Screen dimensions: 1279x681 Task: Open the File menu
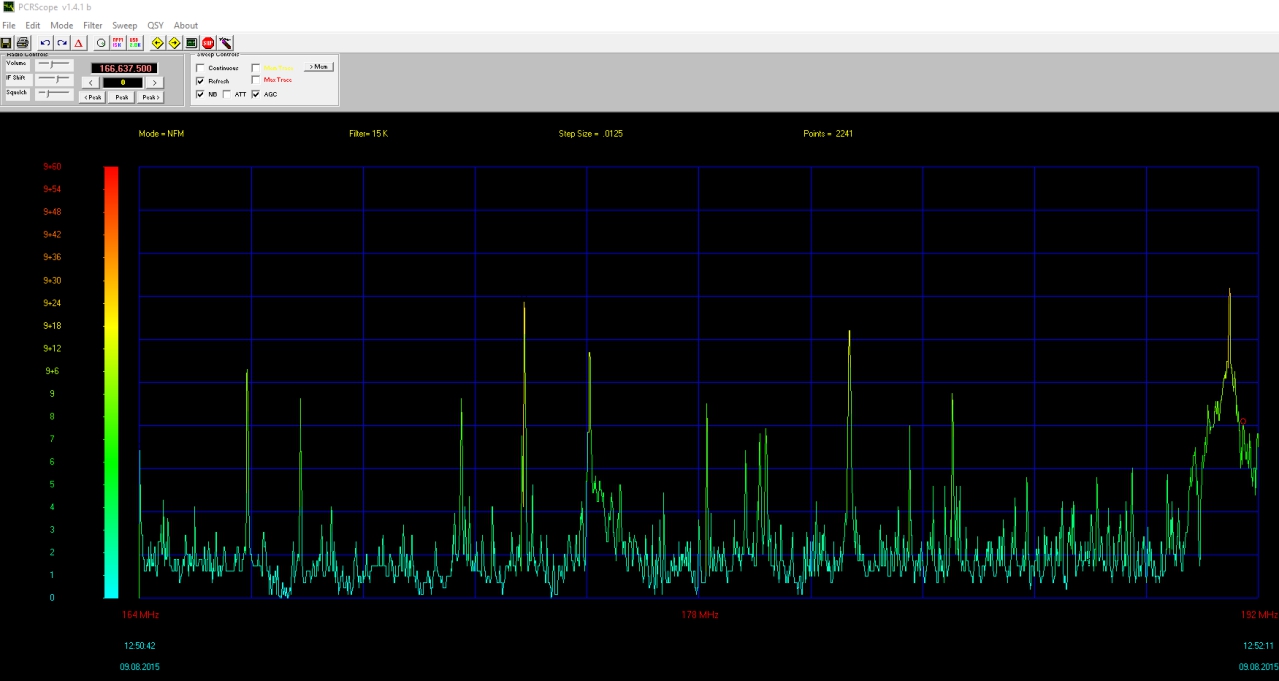[8, 25]
